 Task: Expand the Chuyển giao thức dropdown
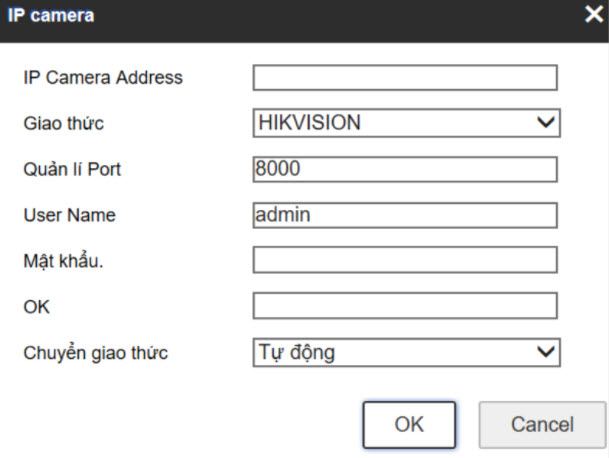tap(395, 352)
